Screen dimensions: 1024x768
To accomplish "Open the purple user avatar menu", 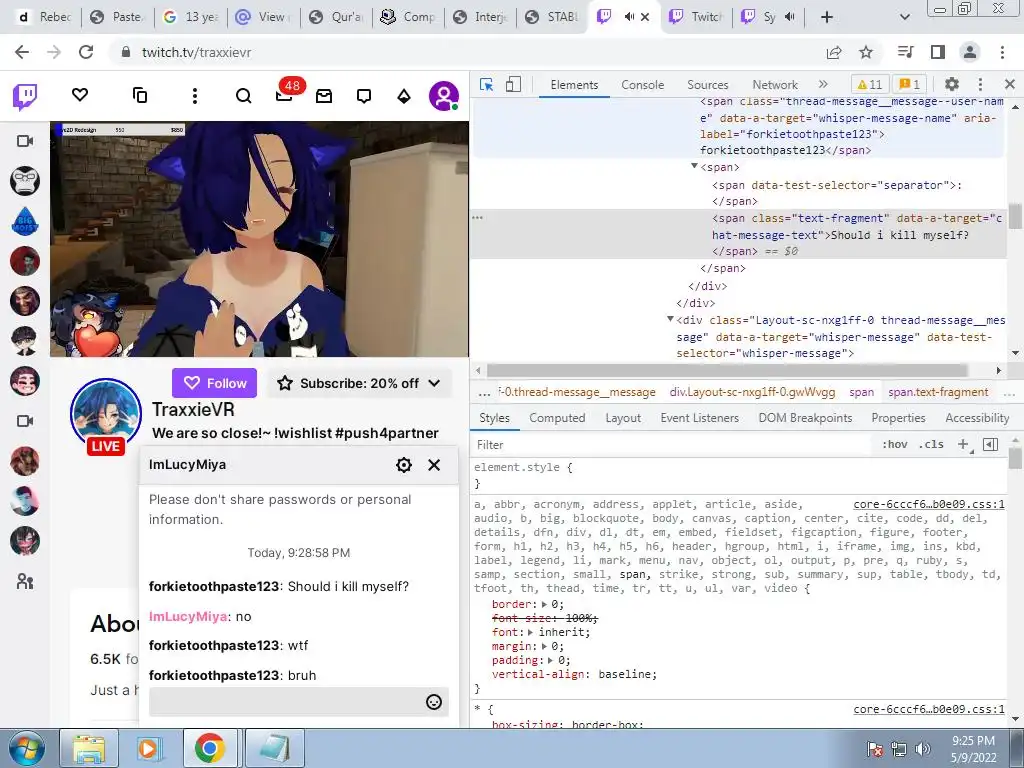I will (443, 96).
